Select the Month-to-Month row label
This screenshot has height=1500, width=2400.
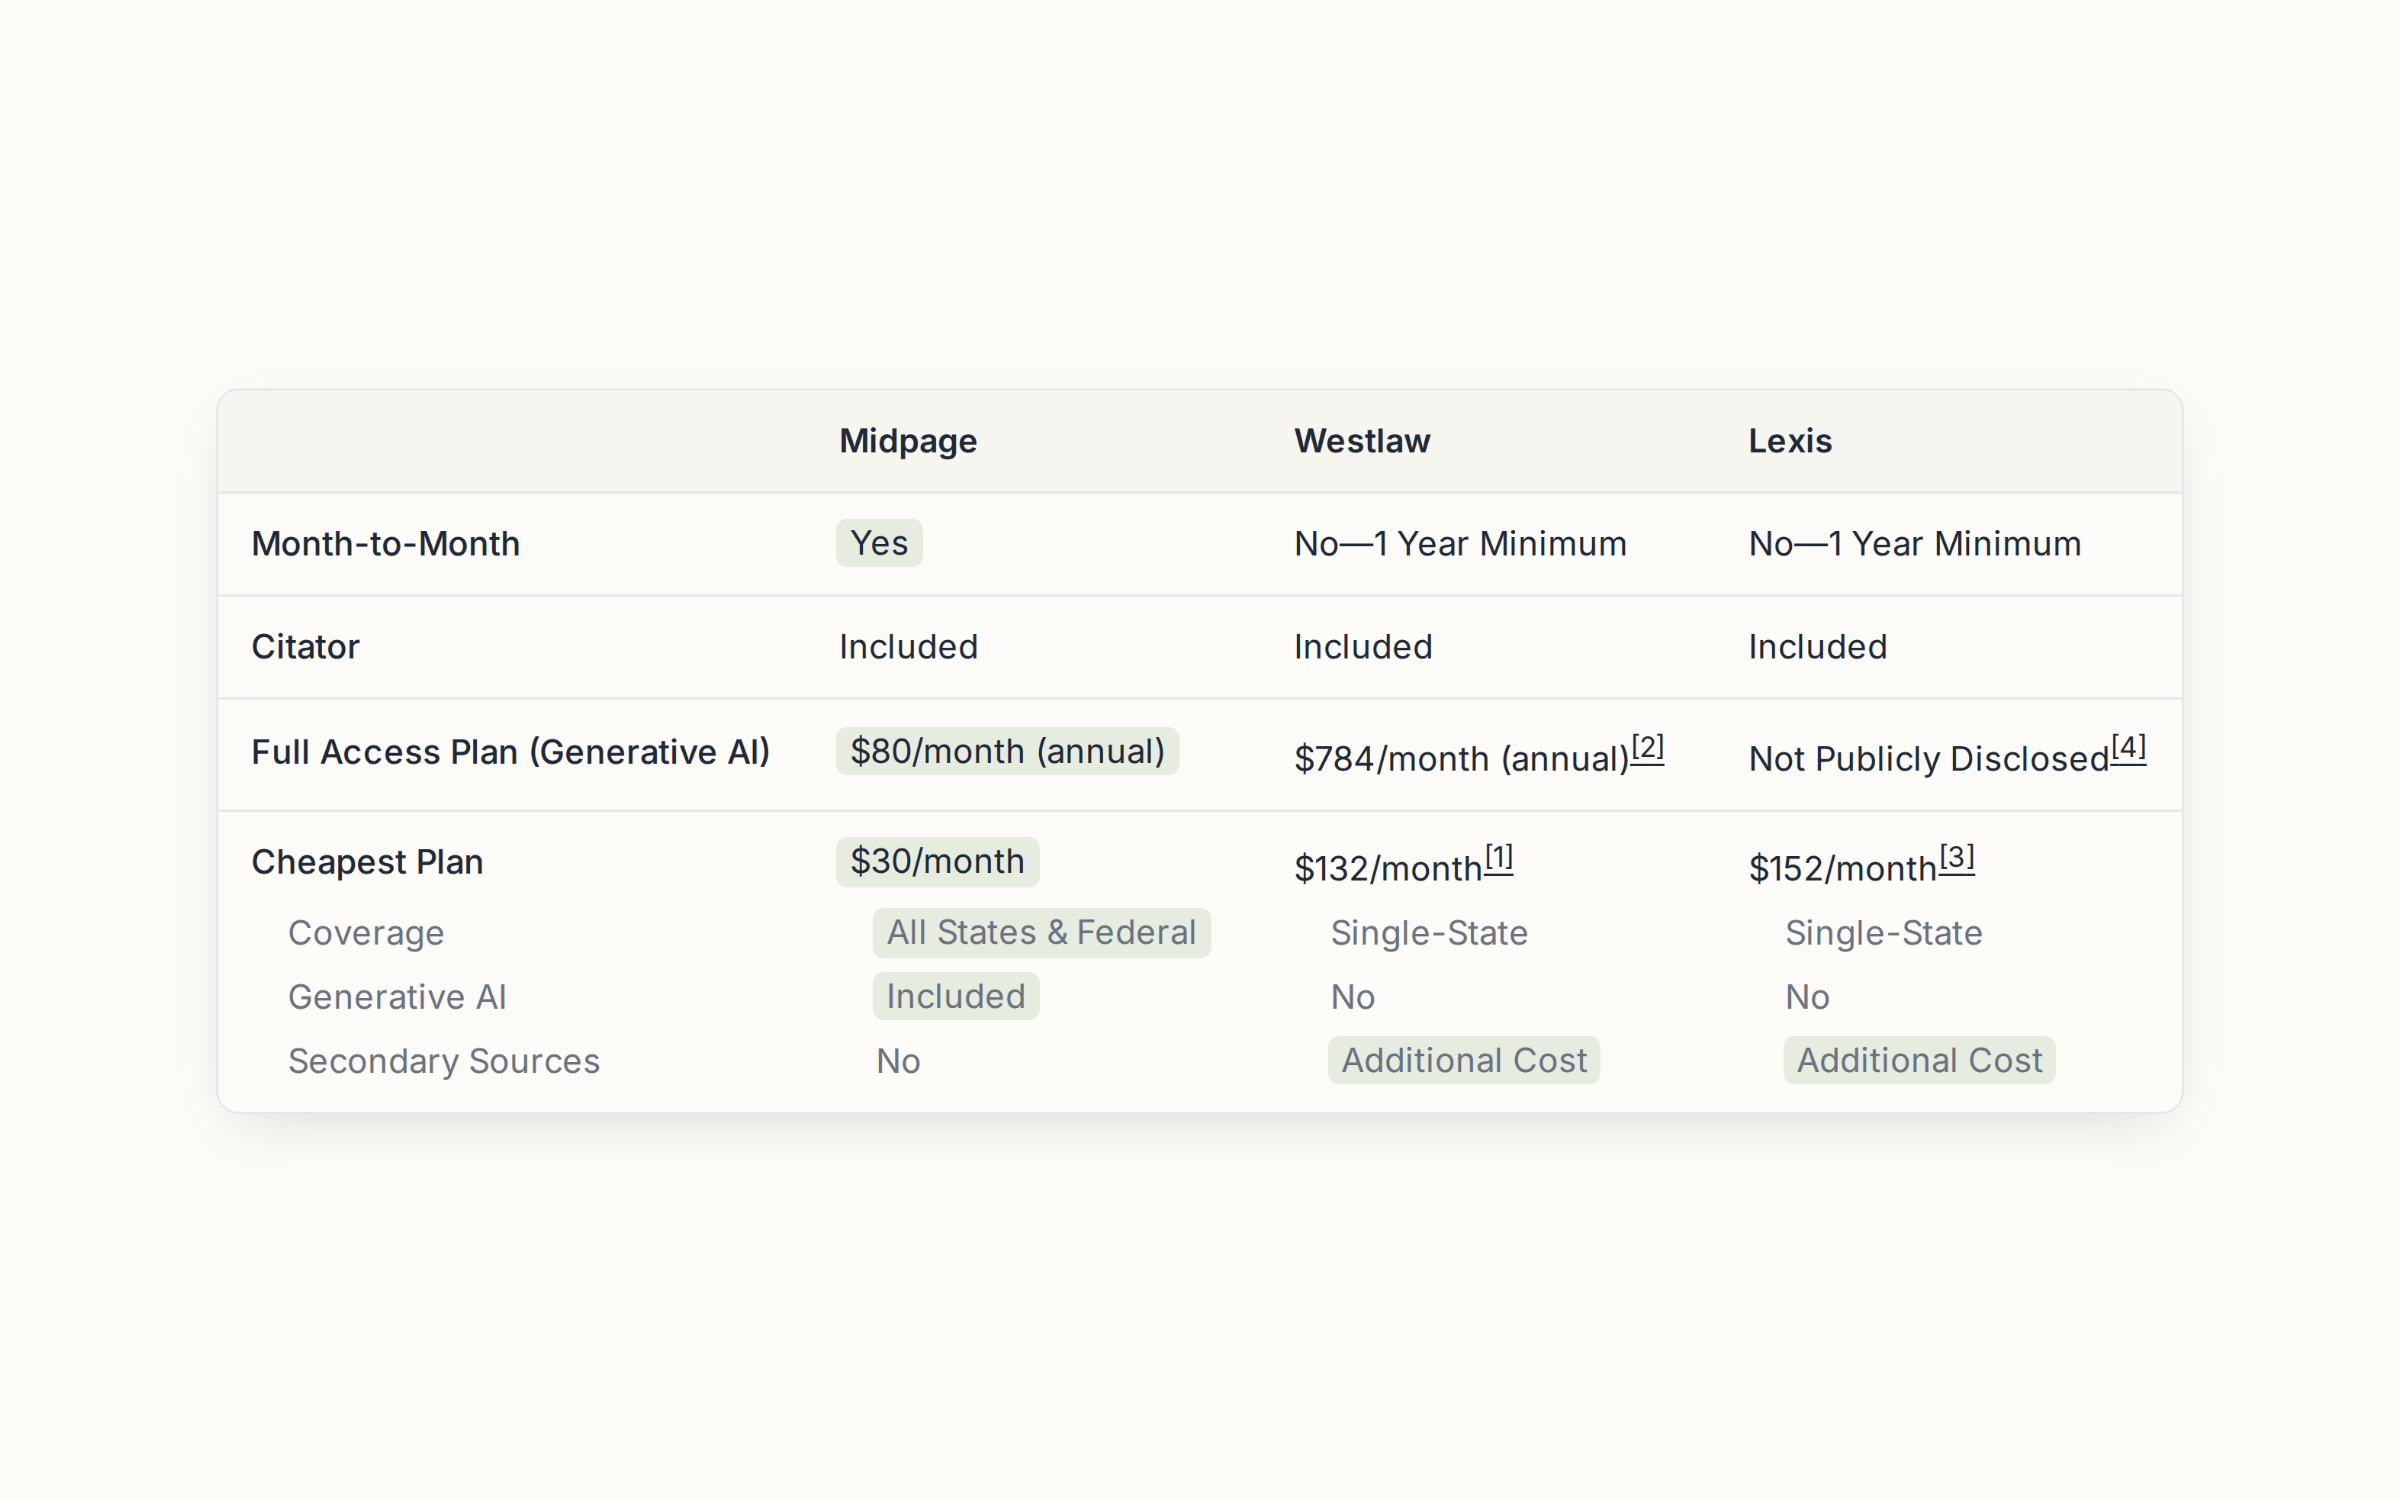386,544
